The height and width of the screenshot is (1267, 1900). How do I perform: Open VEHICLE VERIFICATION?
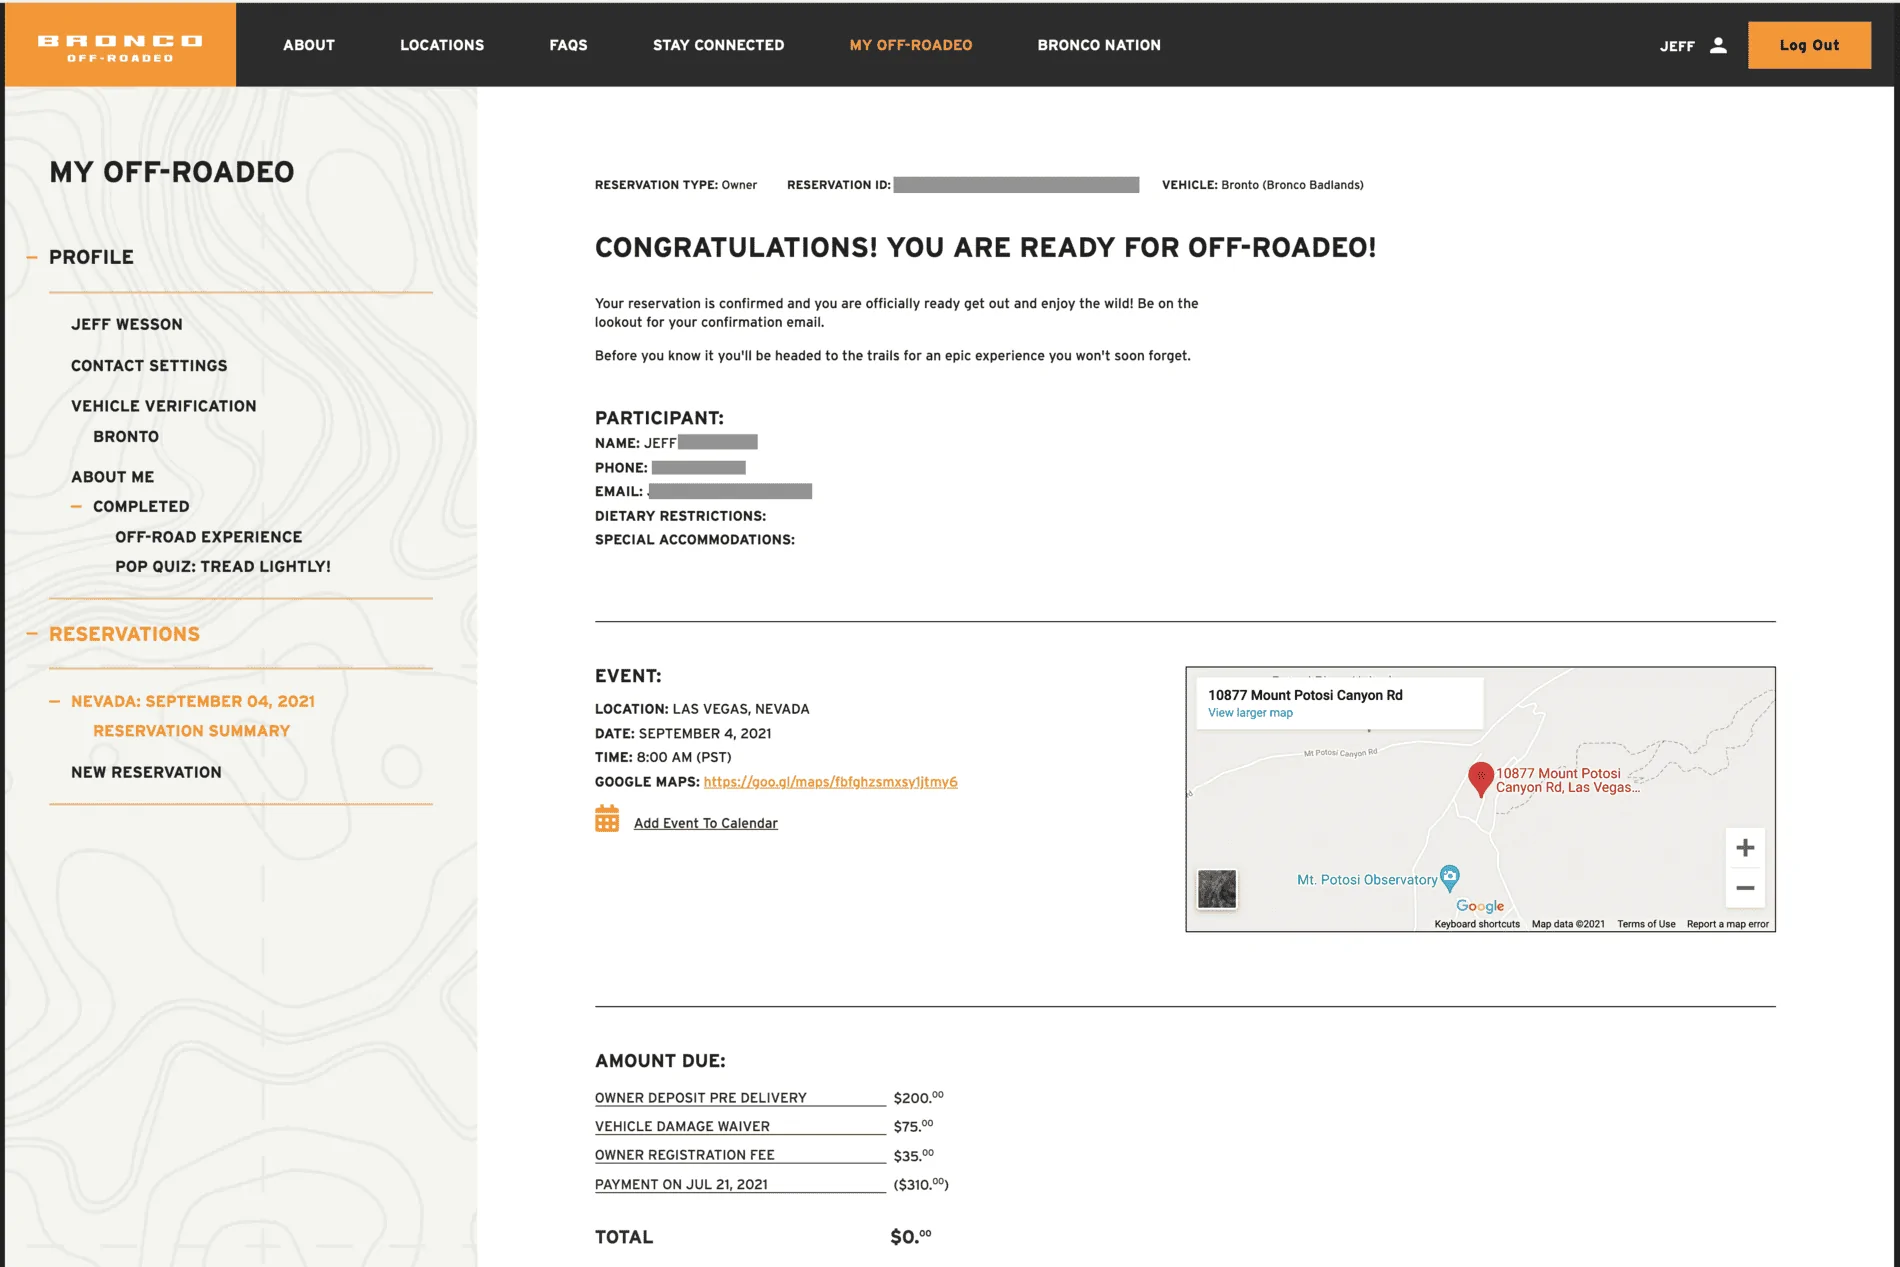point(164,406)
